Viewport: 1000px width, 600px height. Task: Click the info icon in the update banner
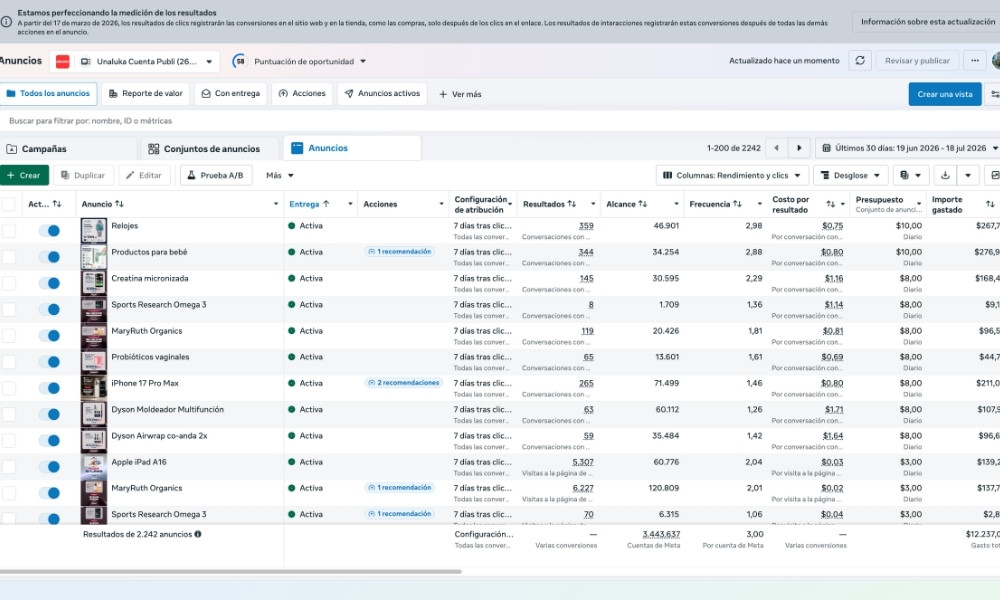[x=6, y=22]
